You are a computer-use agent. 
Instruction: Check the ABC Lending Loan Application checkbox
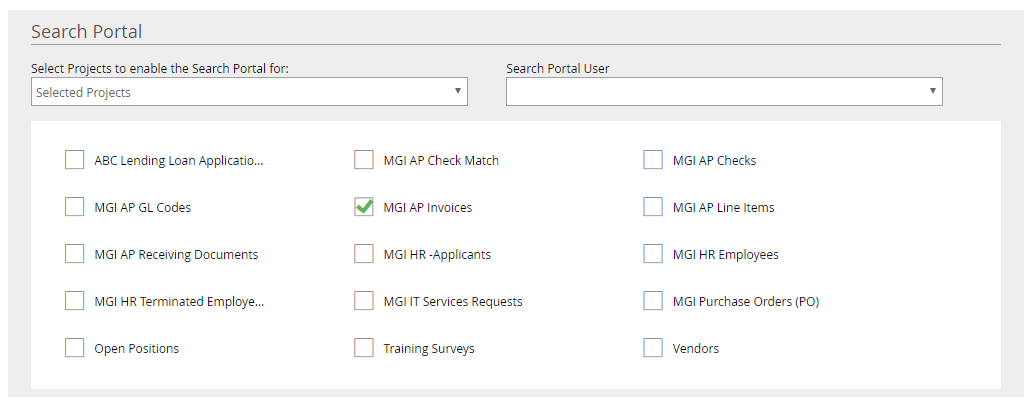[x=75, y=160]
